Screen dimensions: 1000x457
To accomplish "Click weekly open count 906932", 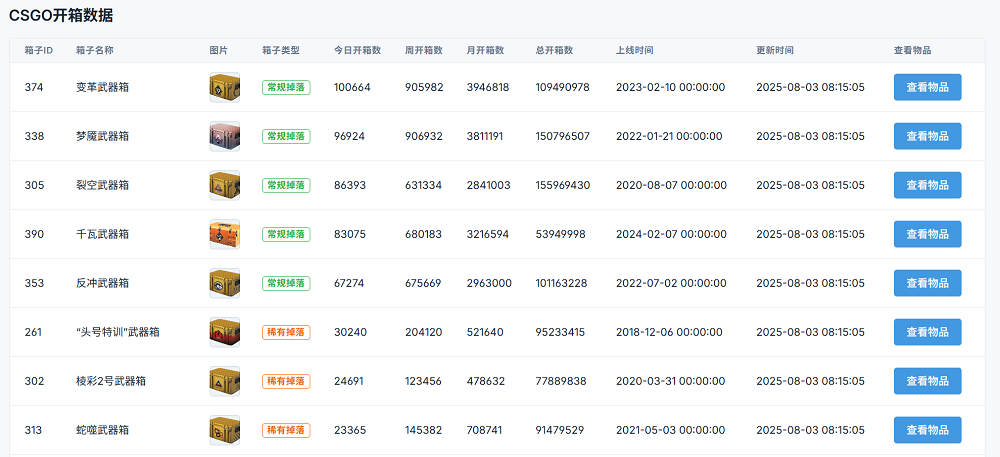I will (423, 136).
